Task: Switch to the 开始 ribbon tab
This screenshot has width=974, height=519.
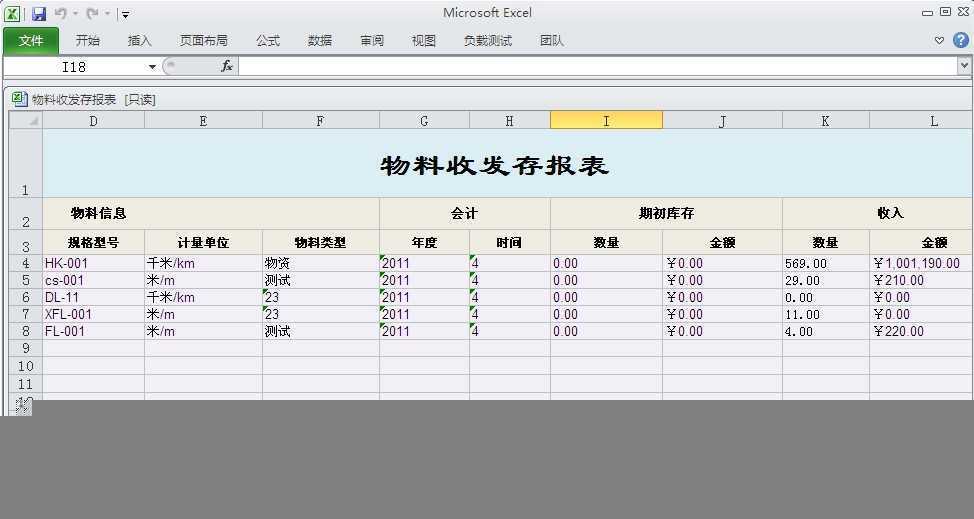Action: [88, 41]
